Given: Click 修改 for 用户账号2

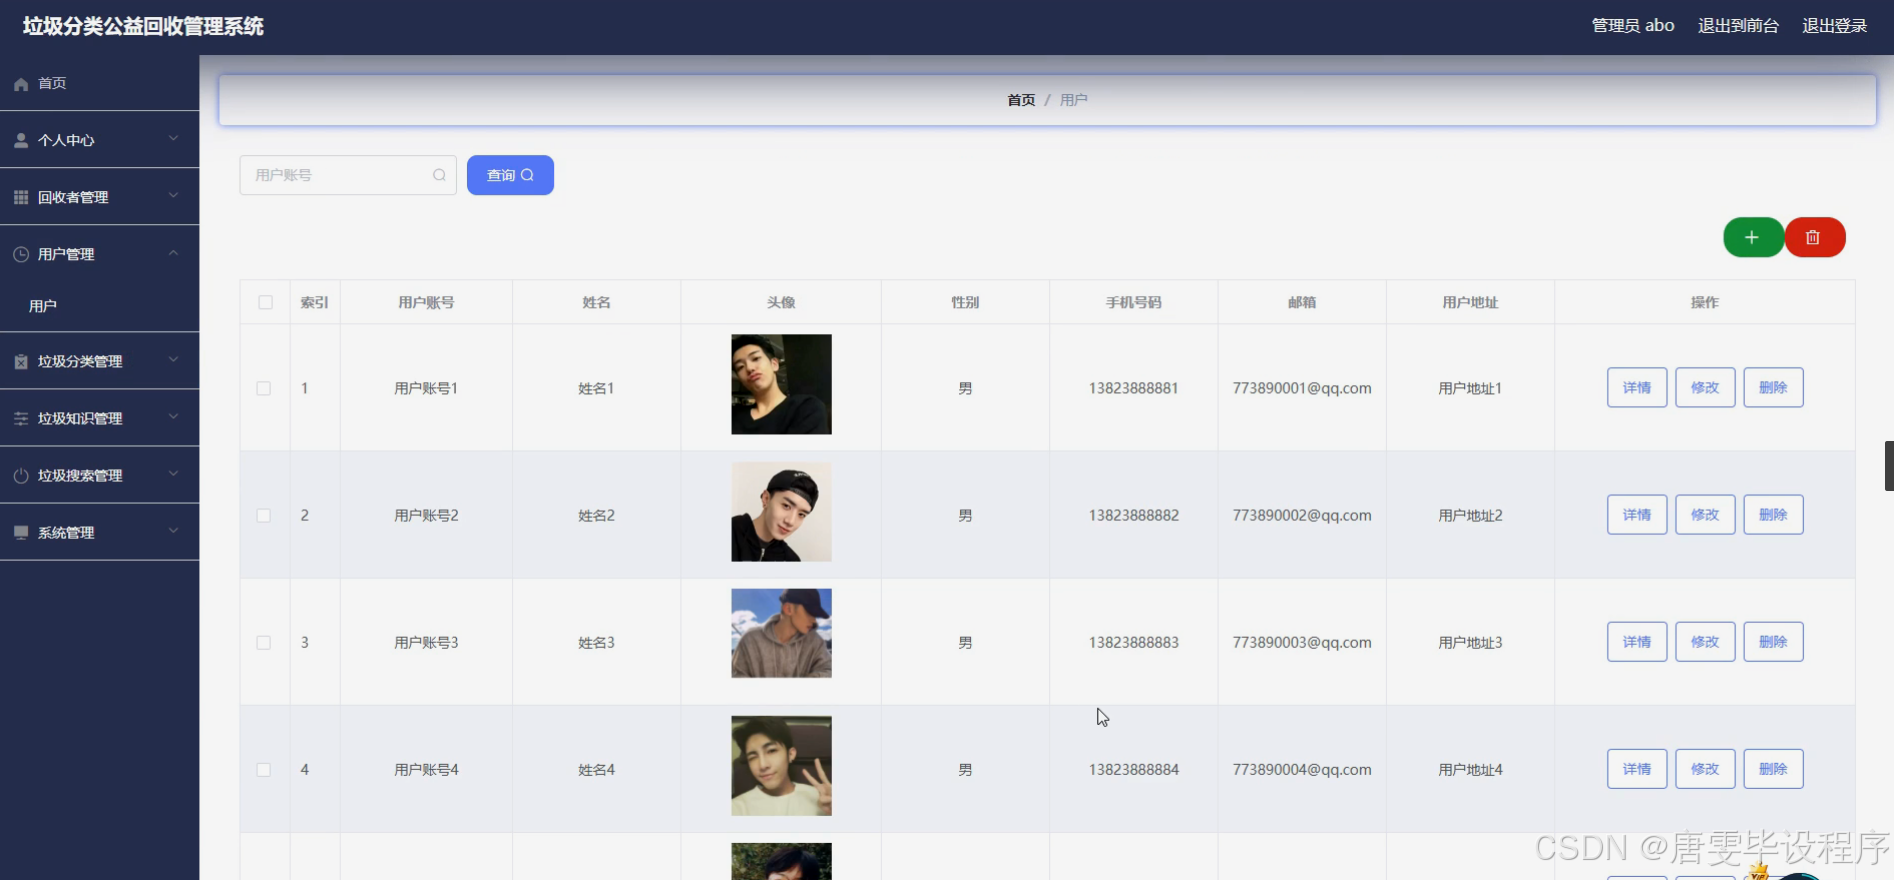Looking at the screenshot, I should [x=1705, y=515].
